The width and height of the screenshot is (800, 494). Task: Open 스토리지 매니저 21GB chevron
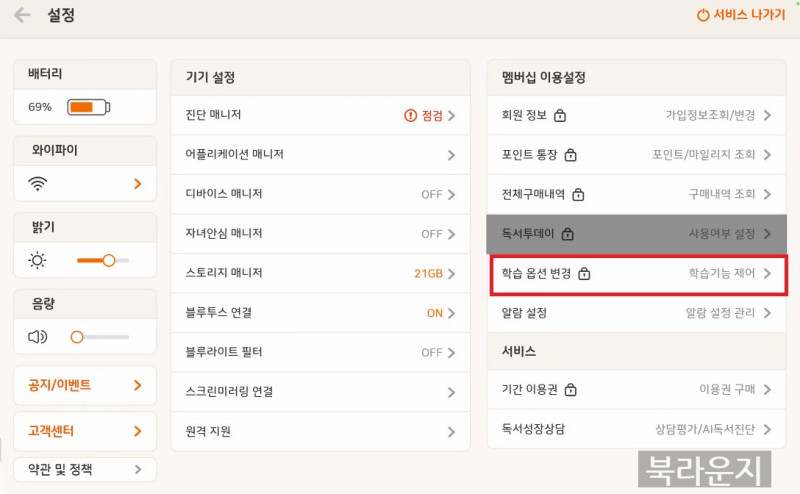click(451, 273)
